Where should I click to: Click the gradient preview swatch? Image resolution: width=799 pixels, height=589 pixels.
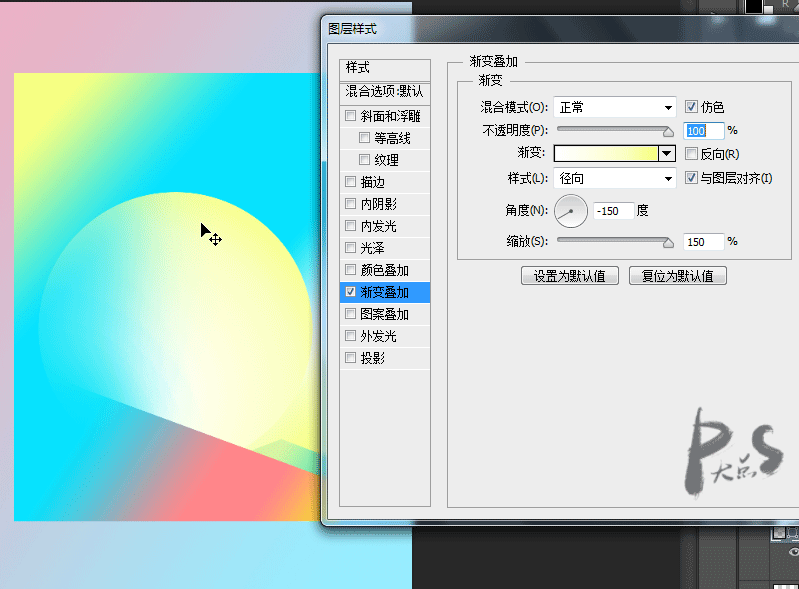pyautogui.click(x=606, y=153)
